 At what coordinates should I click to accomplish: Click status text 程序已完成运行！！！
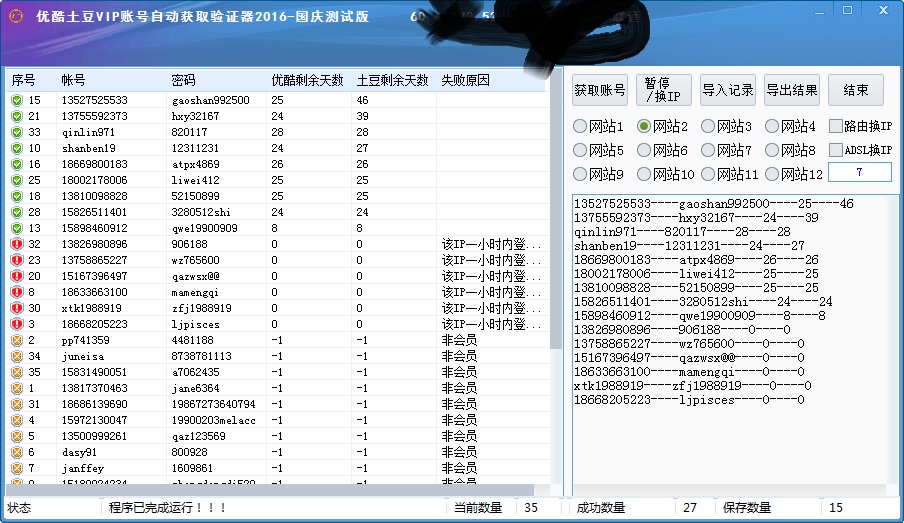[x=167, y=508]
